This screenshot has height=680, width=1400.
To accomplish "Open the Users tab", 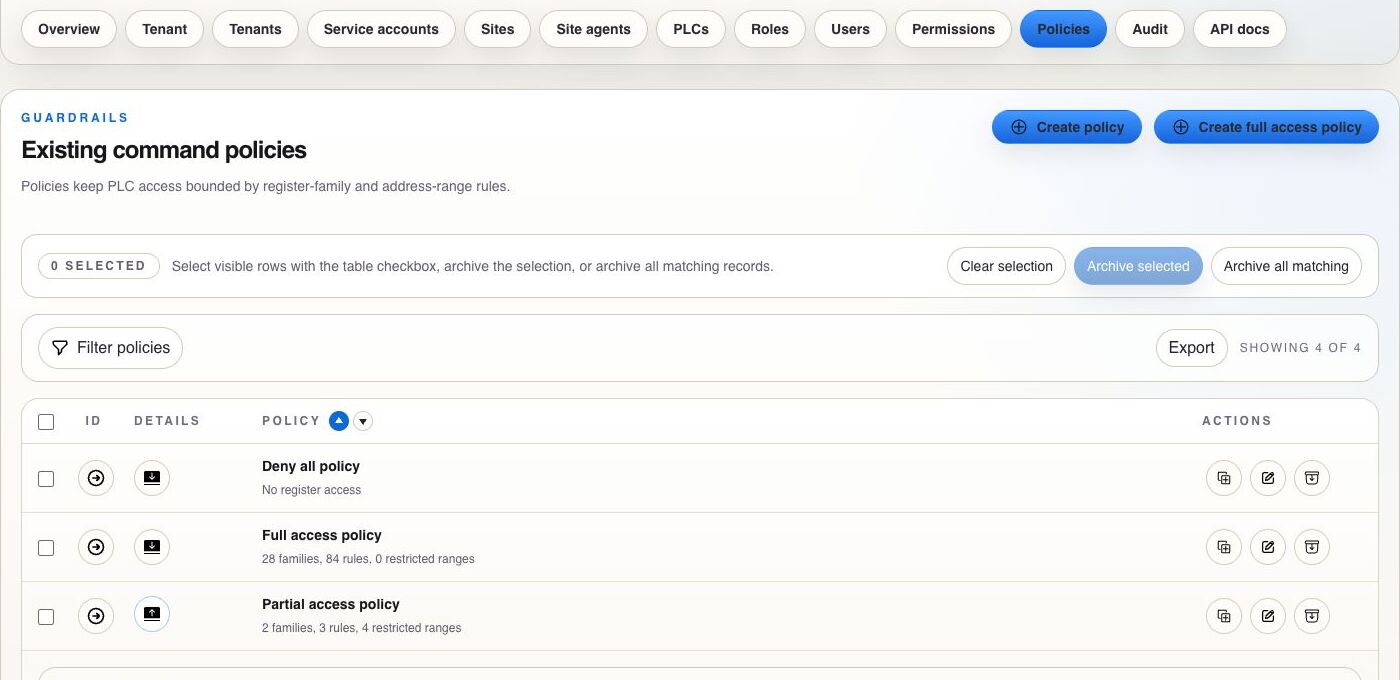I will coord(850,29).
